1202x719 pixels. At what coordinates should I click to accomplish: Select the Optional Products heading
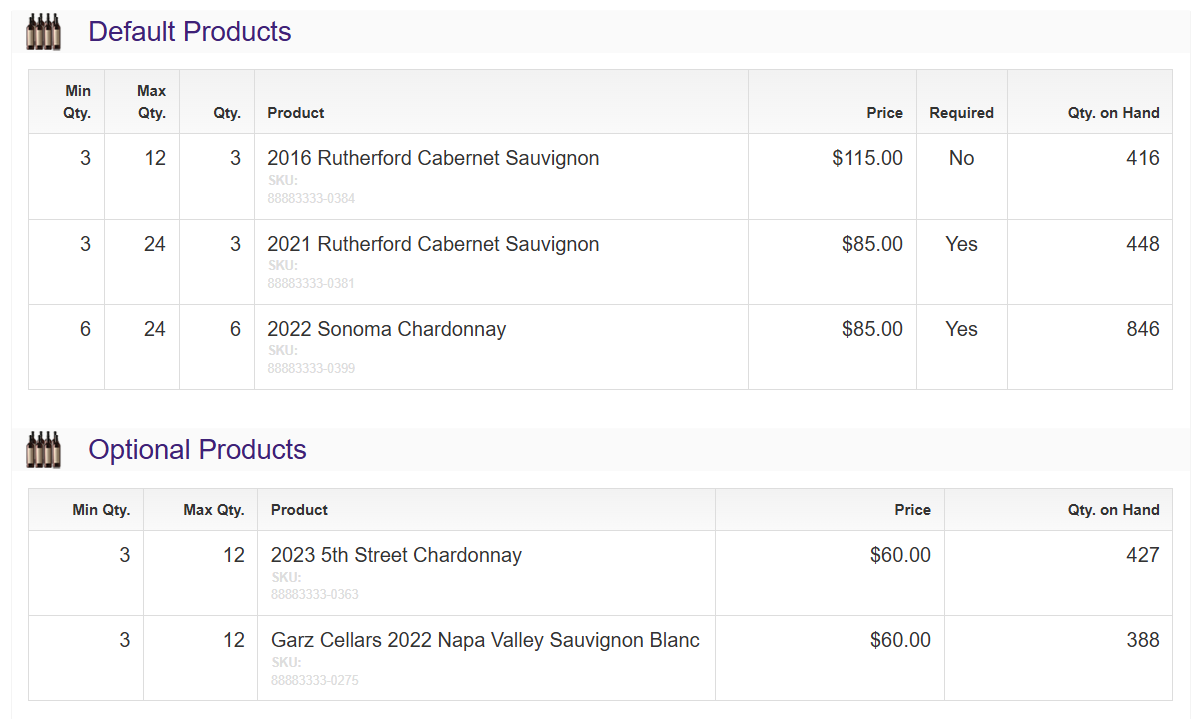[197, 450]
